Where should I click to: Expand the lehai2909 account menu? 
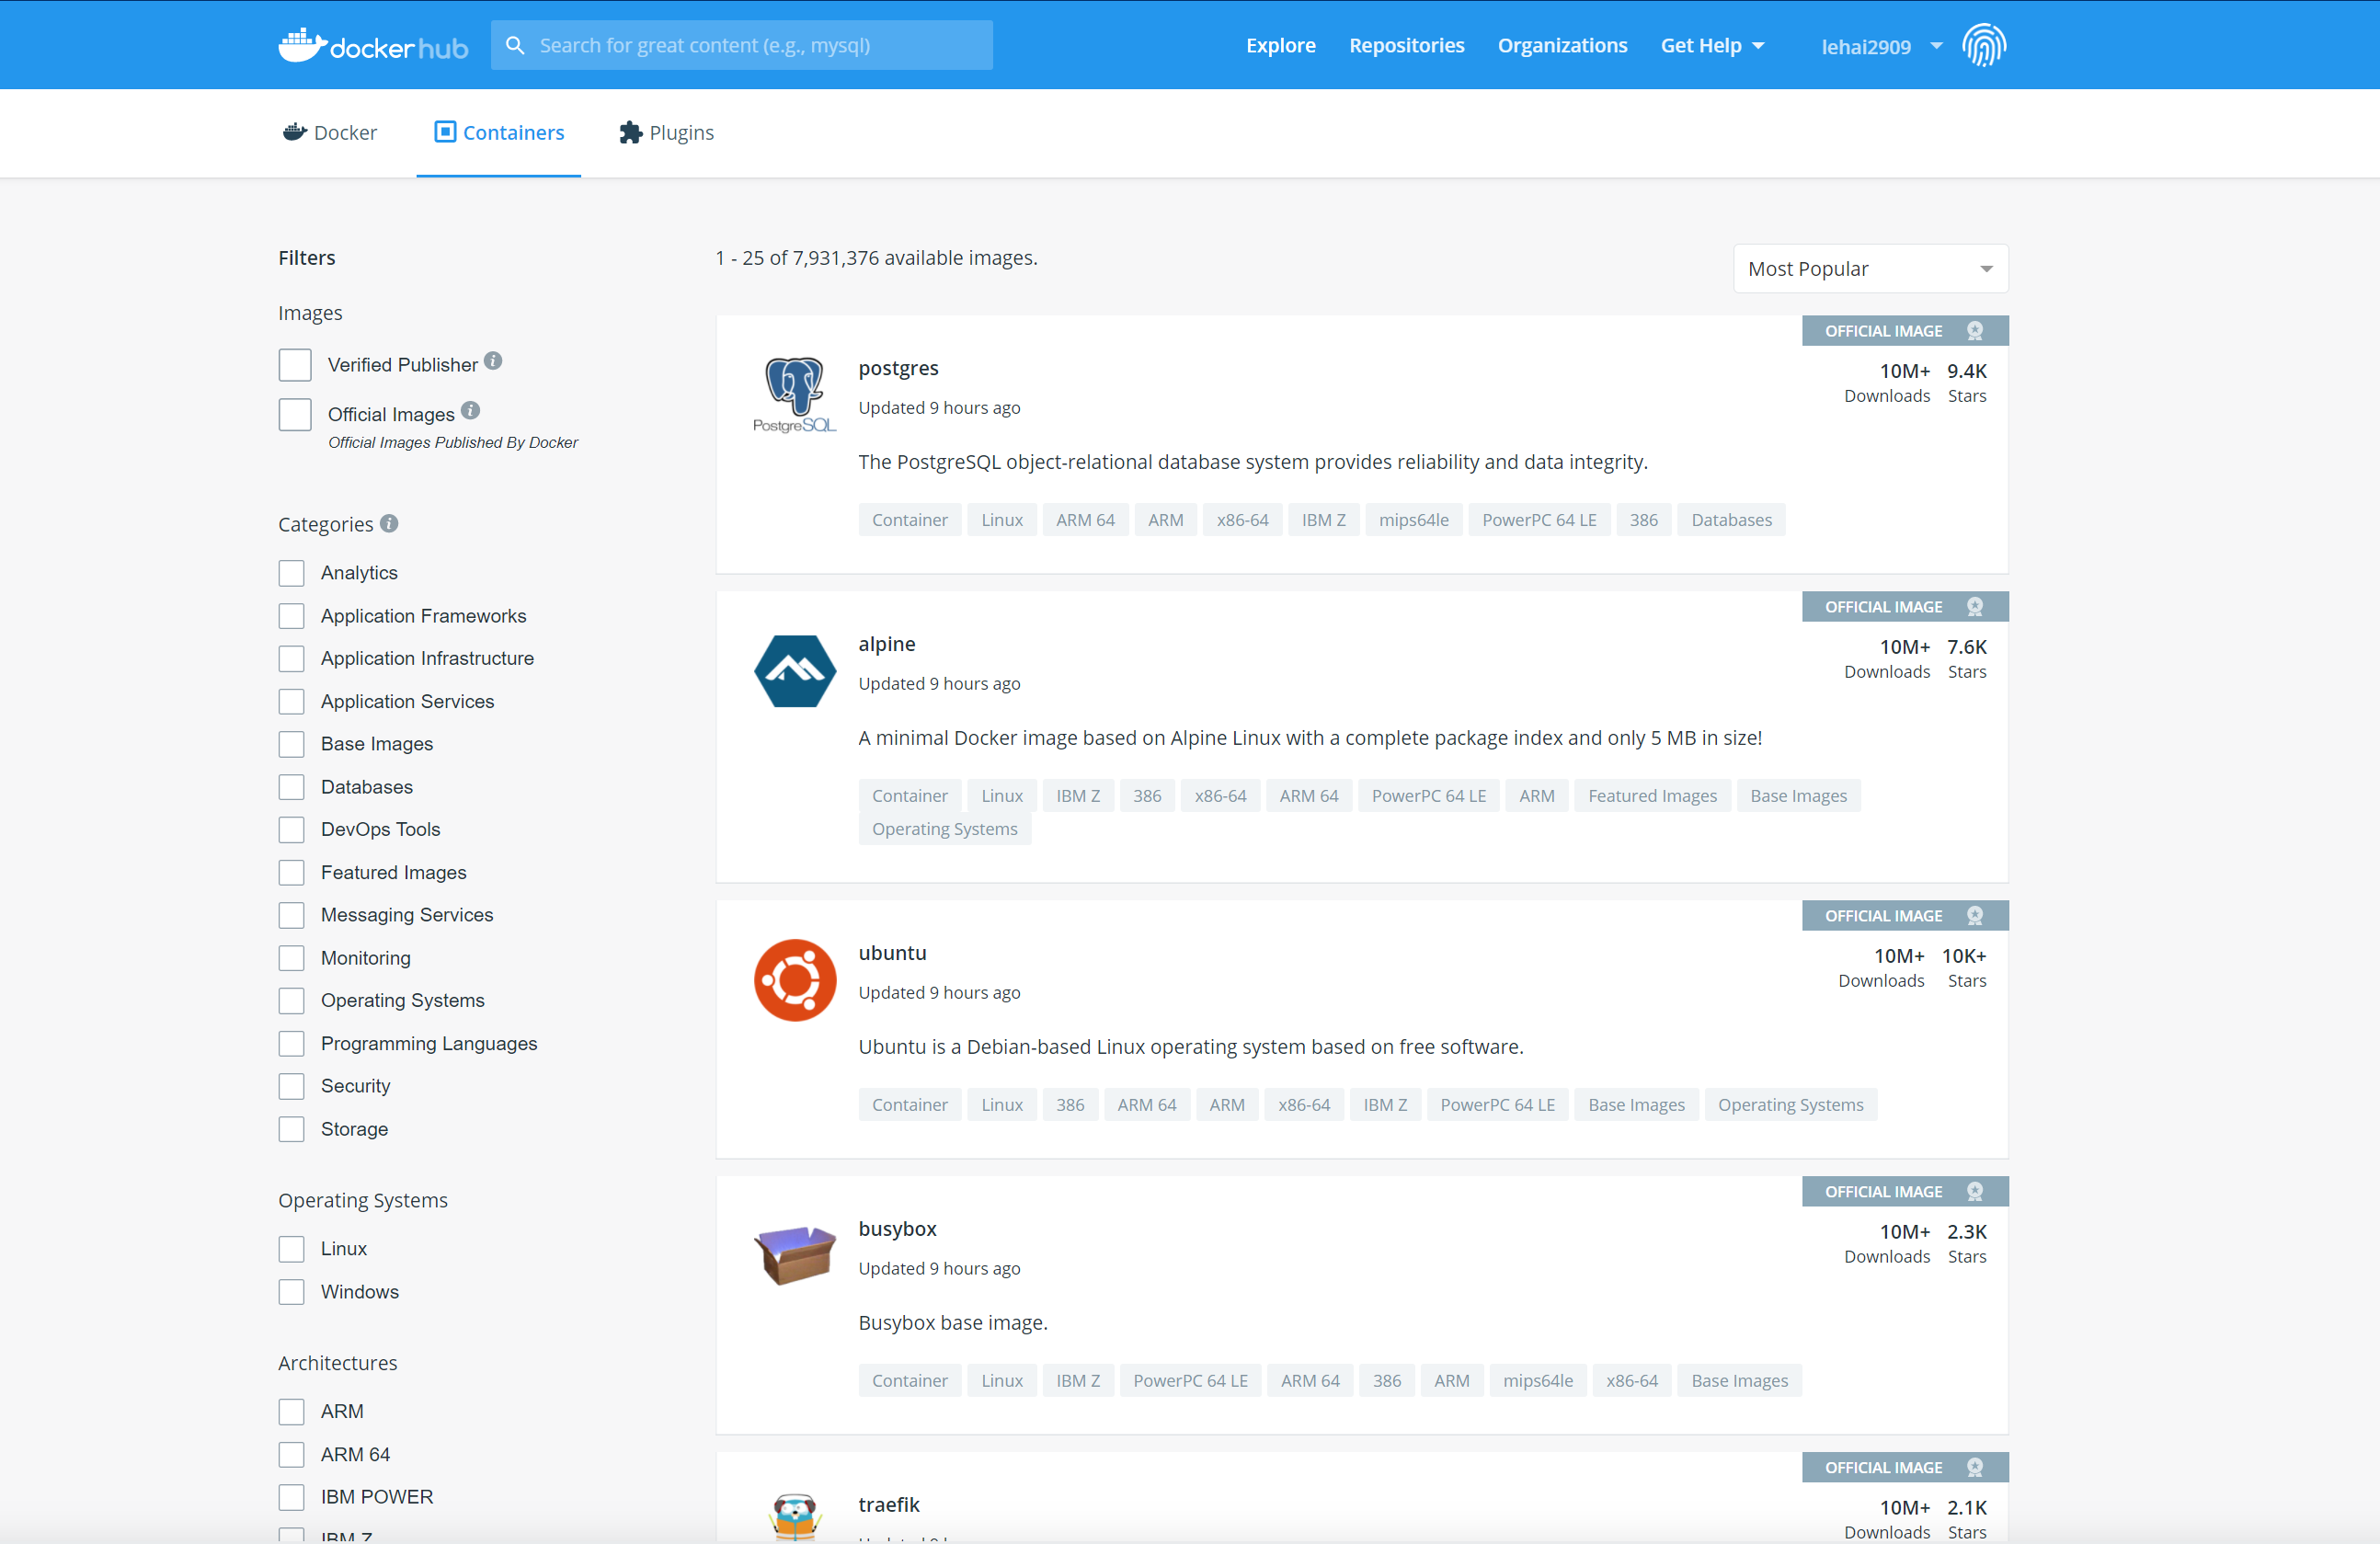click(1882, 46)
